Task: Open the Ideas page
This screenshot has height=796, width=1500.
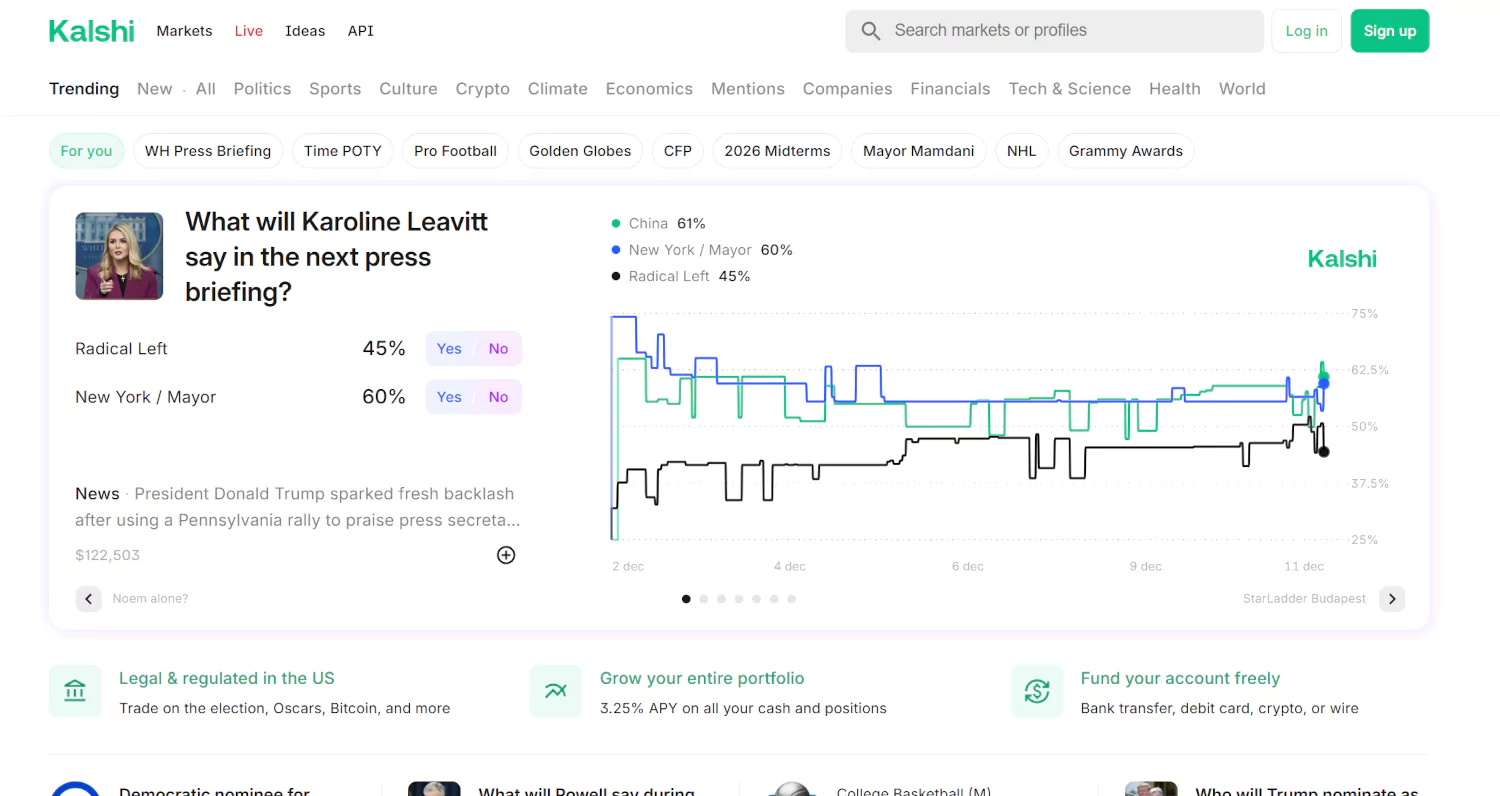Action: (x=305, y=31)
